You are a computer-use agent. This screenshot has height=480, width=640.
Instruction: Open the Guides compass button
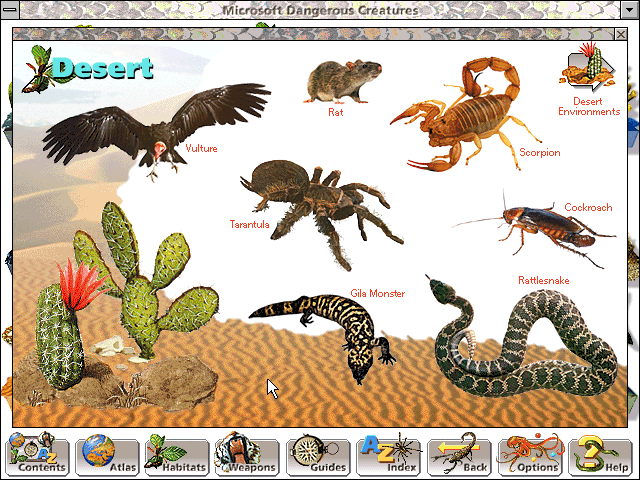[318, 455]
